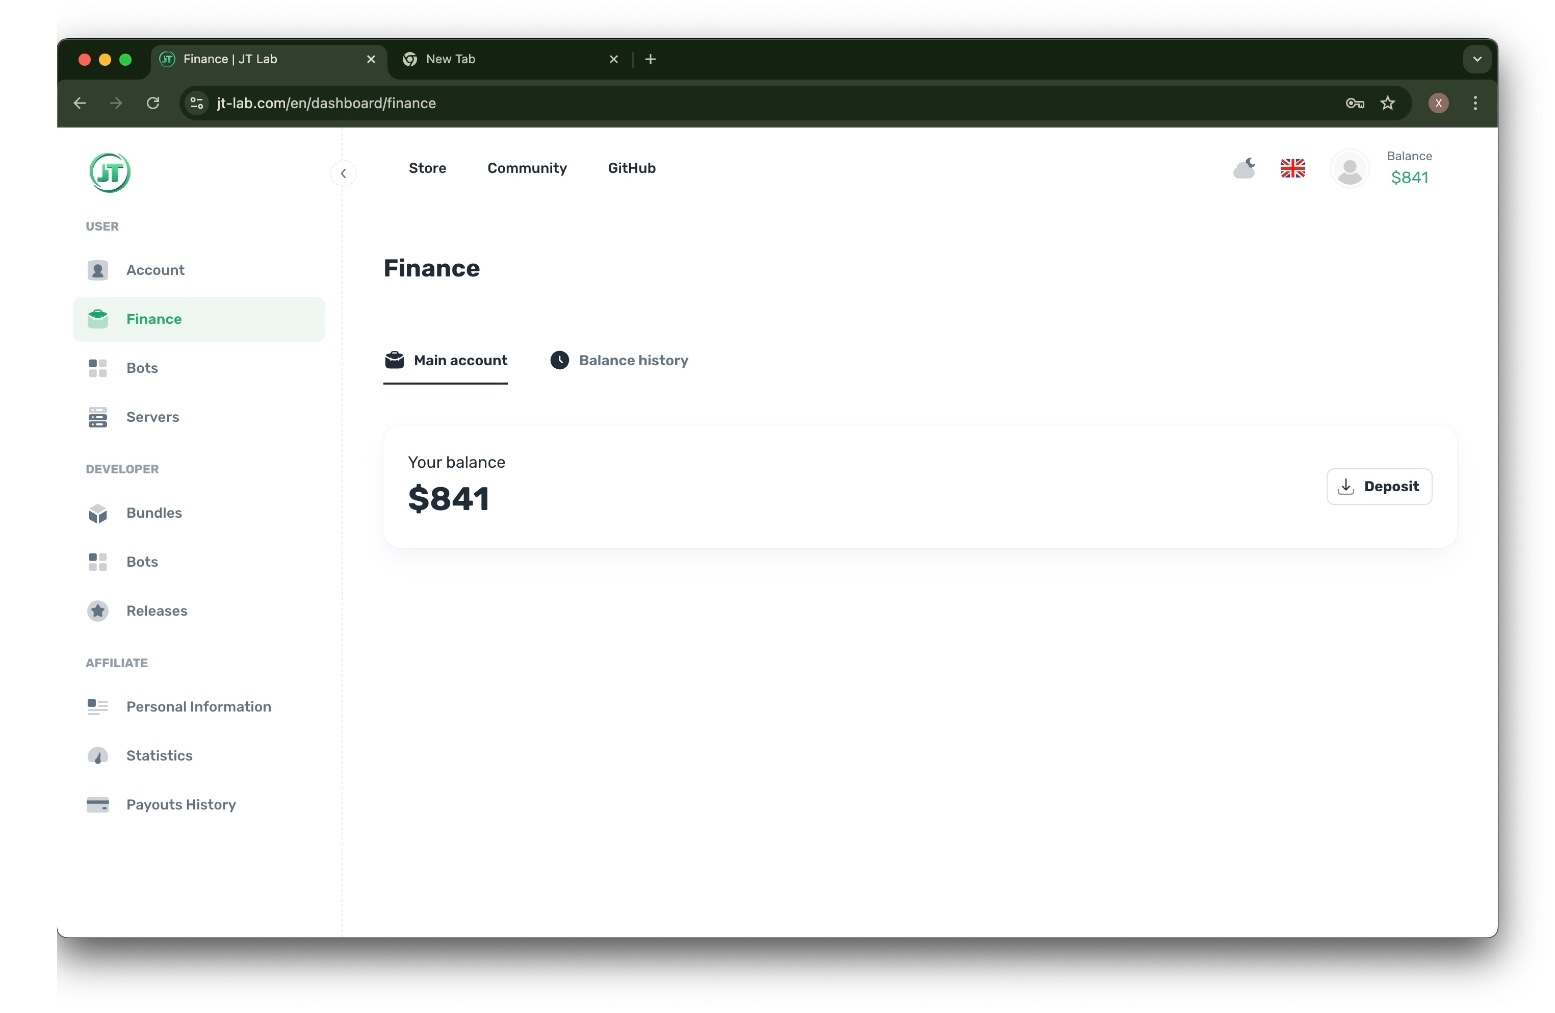This screenshot has height=1013, width=1555.
Task: Click the Account person icon
Action: [x=98, y=270]
